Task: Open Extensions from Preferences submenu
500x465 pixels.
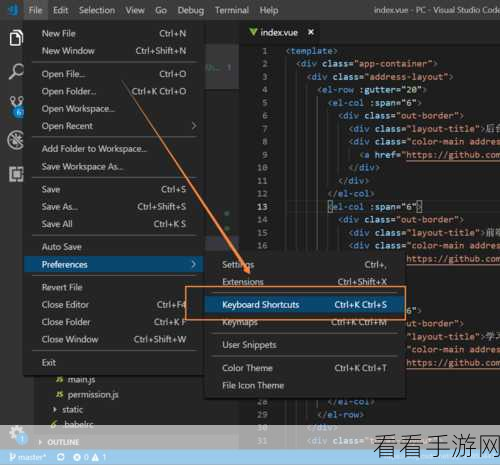Action: pos(305,282)
